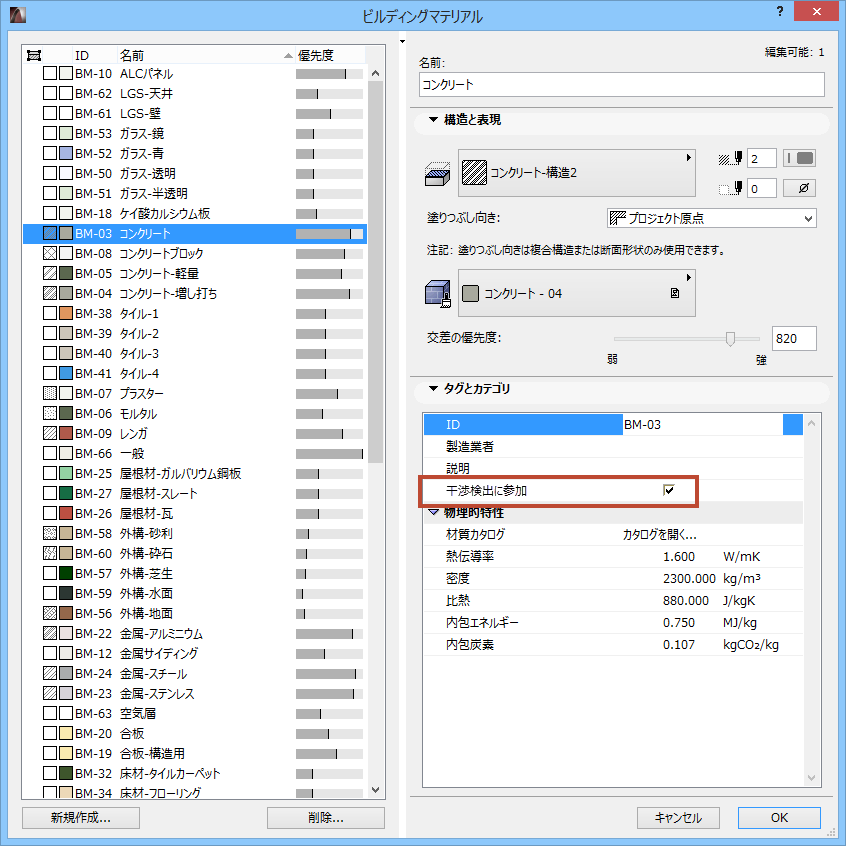Click the hatch icon of BM-09 レンガ
The height and width of the screenshot is (846, 846).
50,433
